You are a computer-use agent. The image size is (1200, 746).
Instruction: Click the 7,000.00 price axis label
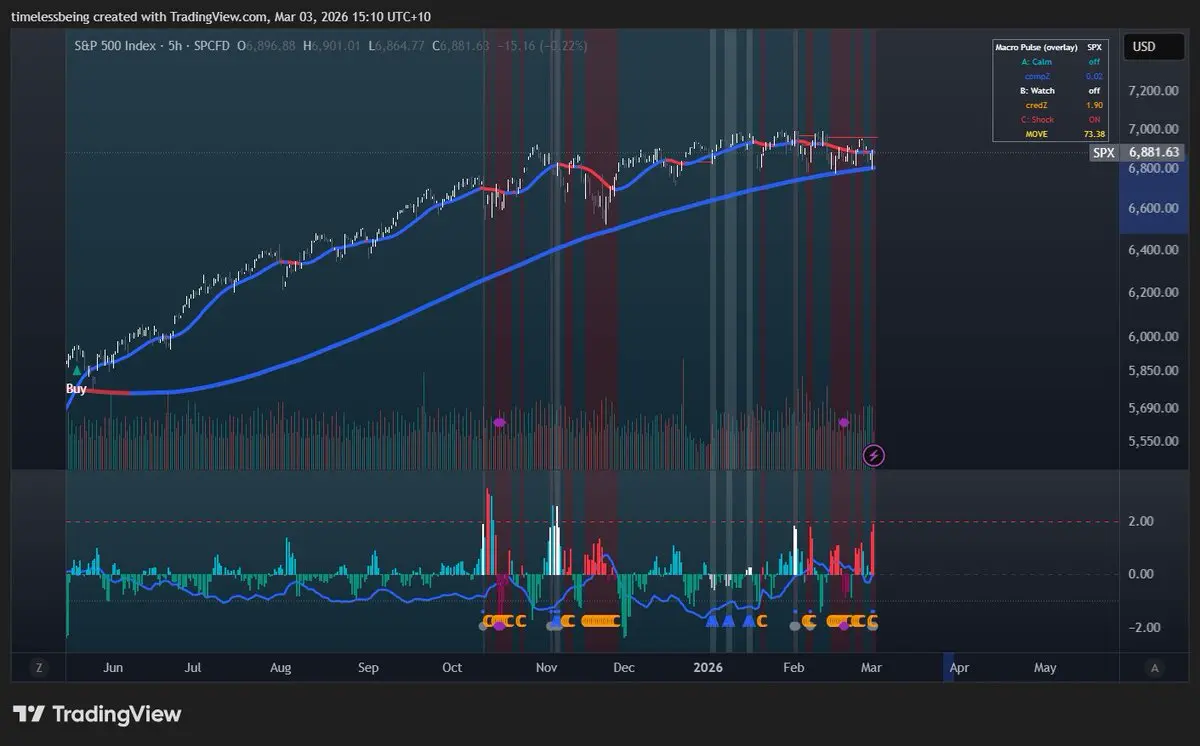pos(1152,130)
